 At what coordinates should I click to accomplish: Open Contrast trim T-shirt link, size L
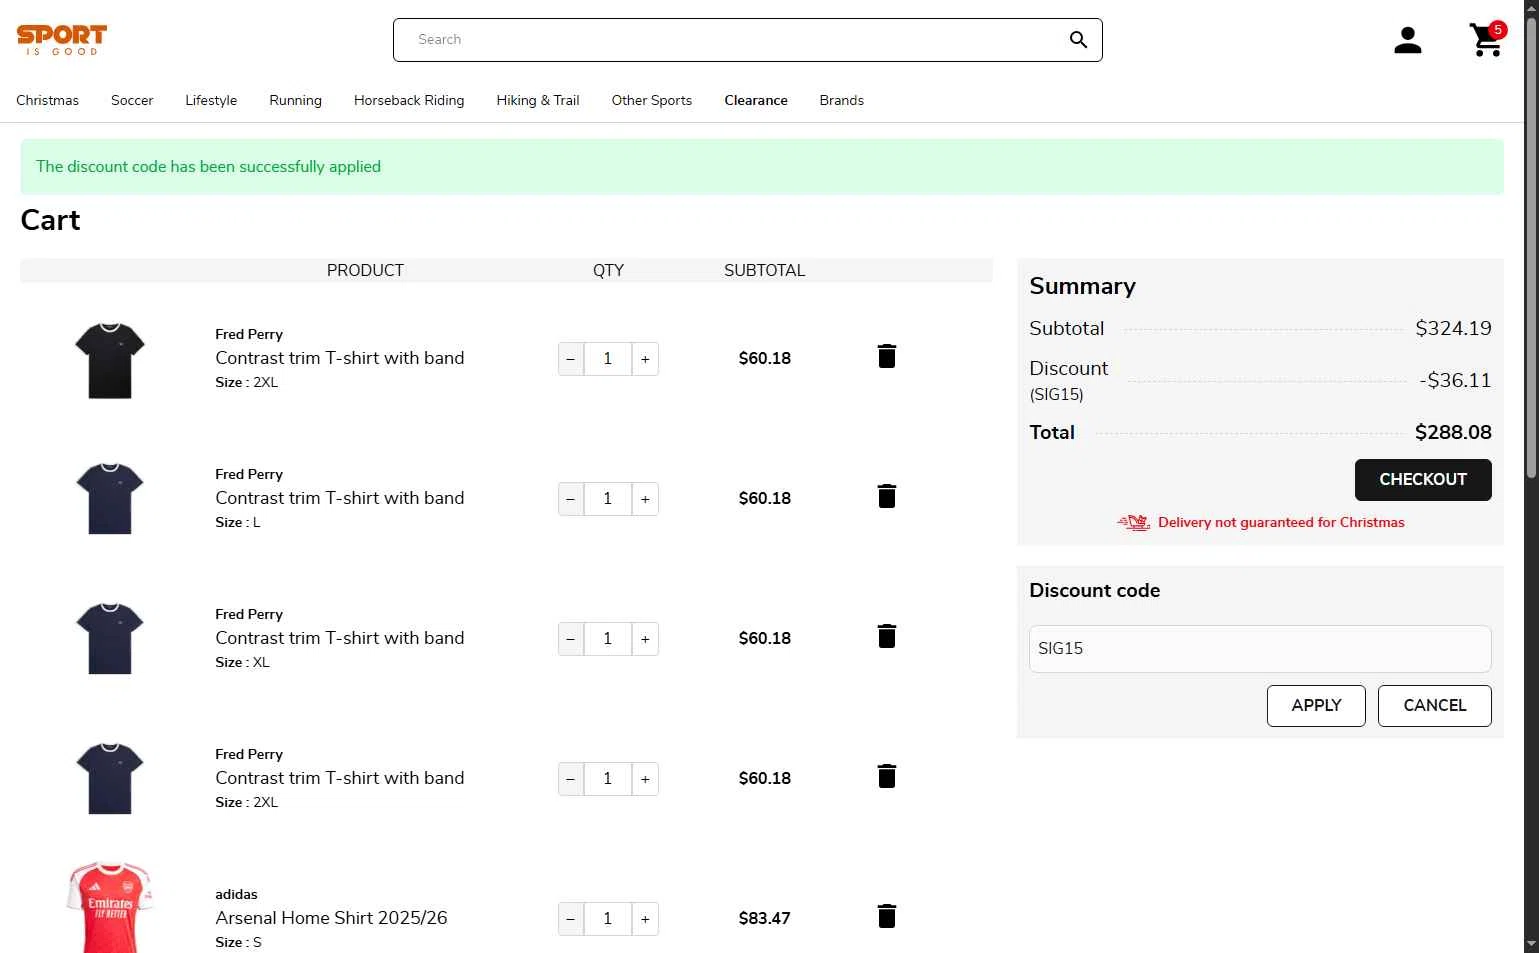[340, 498]
